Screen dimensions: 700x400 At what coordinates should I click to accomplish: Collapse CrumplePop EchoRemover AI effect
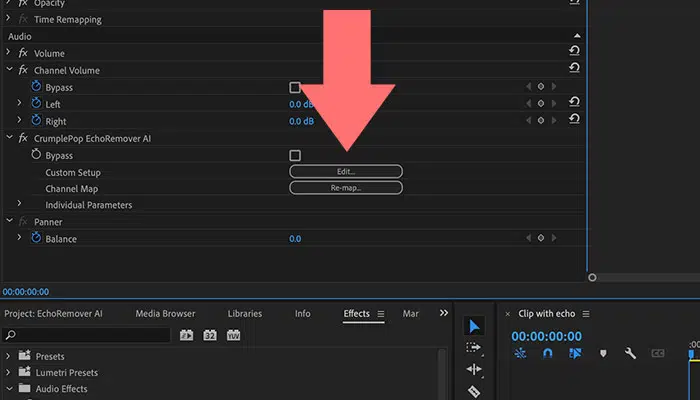(9, 138)
